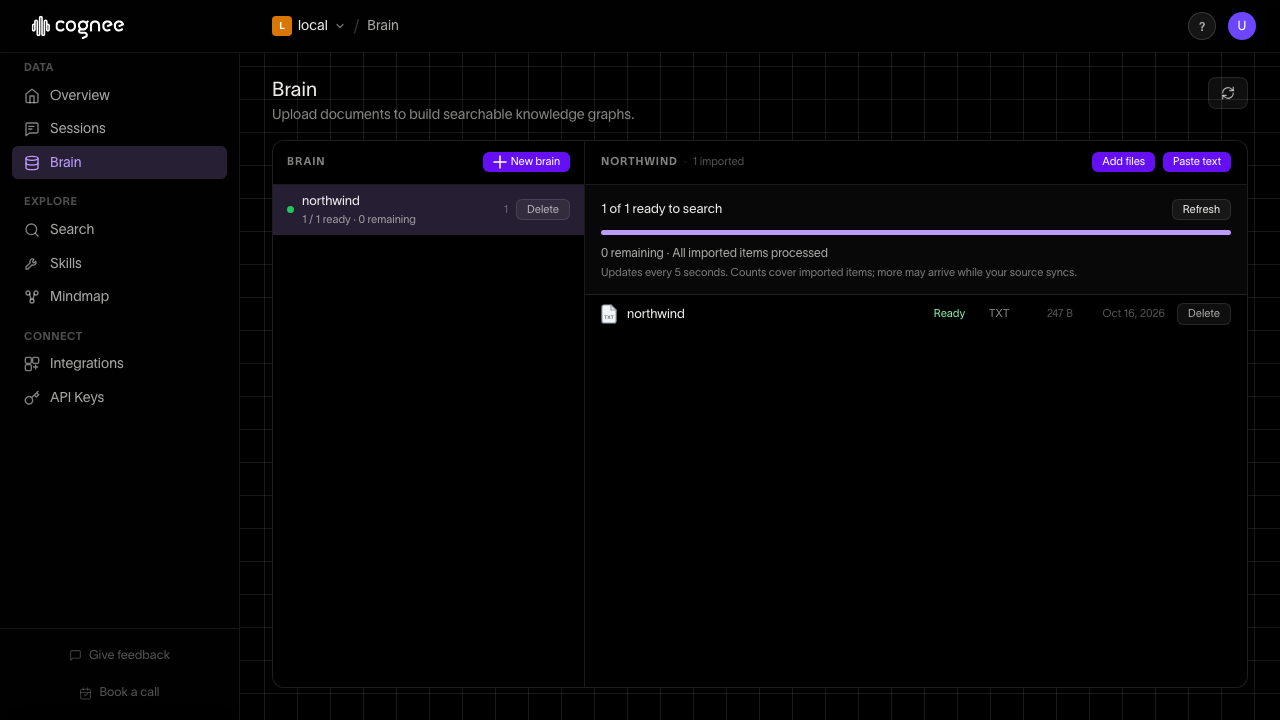Open the help question mark icon
1280x720 pixels.
coord(1202,26)
